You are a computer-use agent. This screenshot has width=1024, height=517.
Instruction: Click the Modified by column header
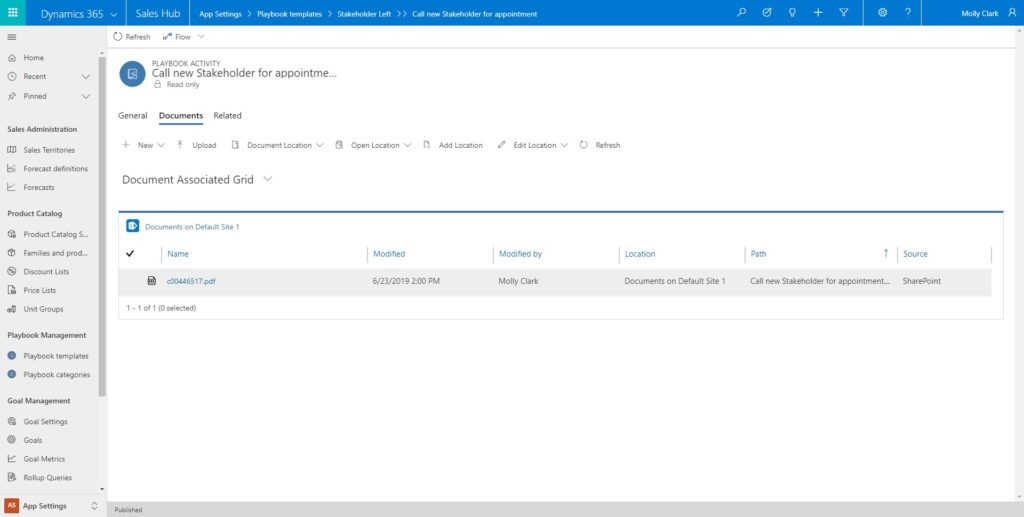[520, 254]
